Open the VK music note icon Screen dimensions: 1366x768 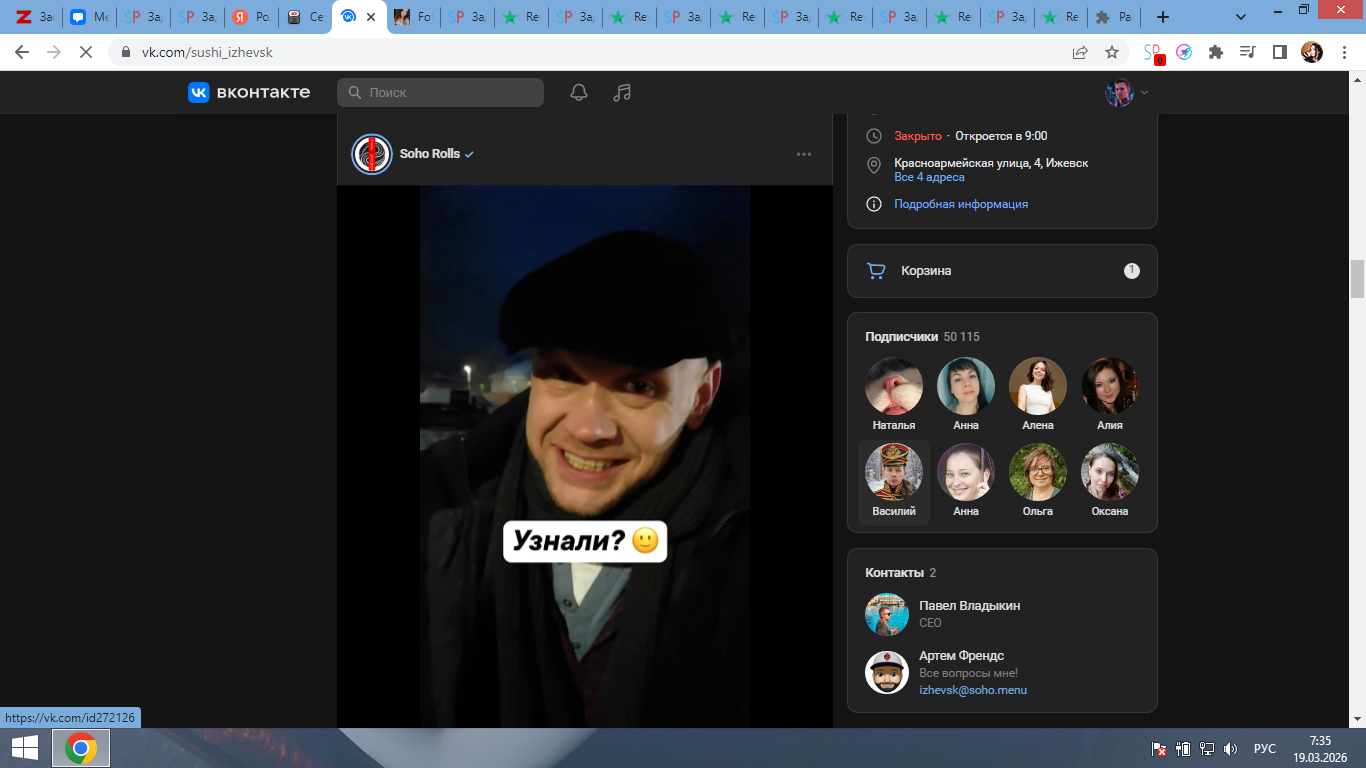click(x=622, y=92)
